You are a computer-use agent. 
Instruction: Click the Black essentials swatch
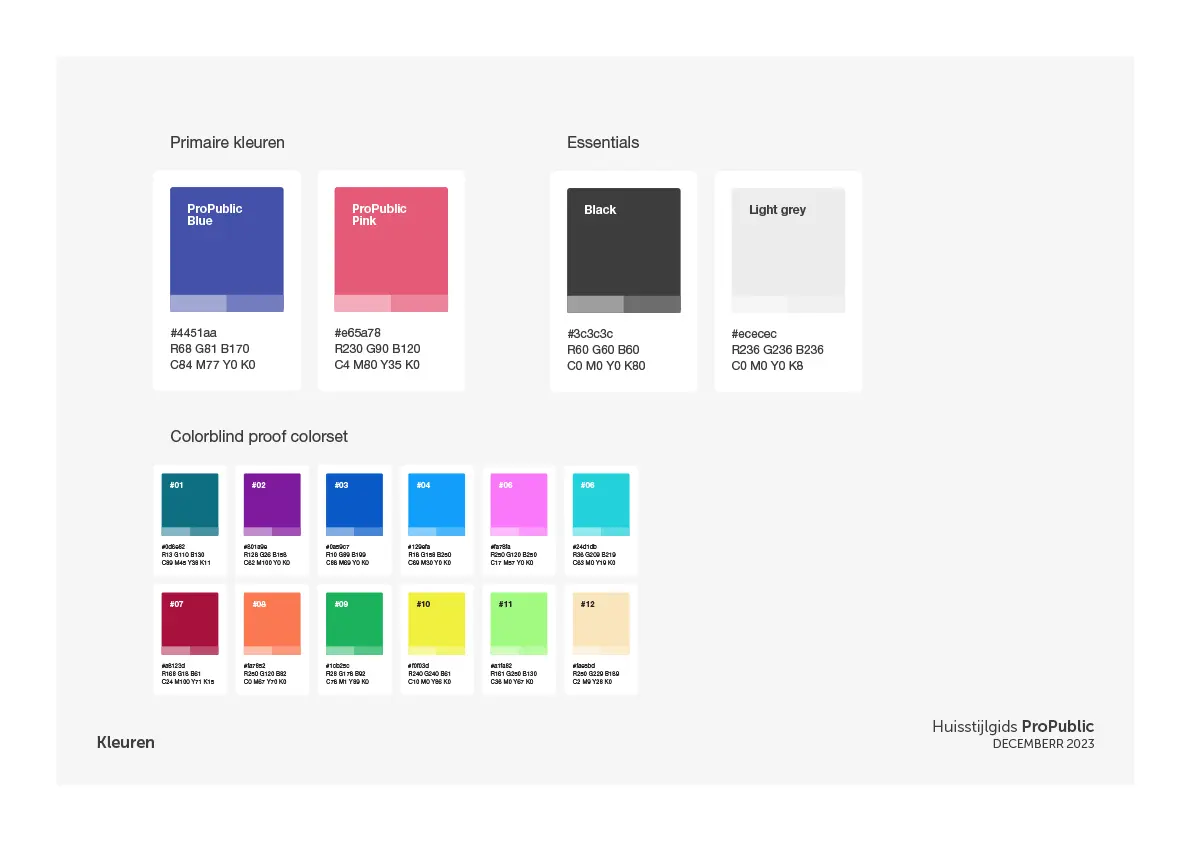[624, 250]
